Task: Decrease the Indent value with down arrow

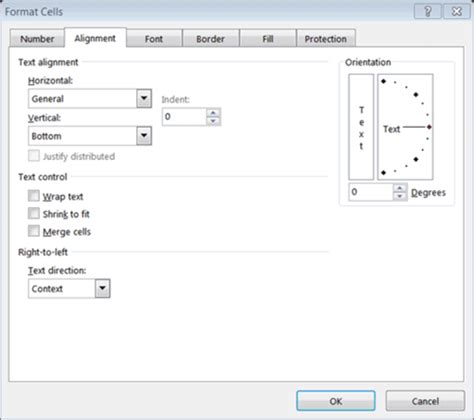Action: pos(213,121)
